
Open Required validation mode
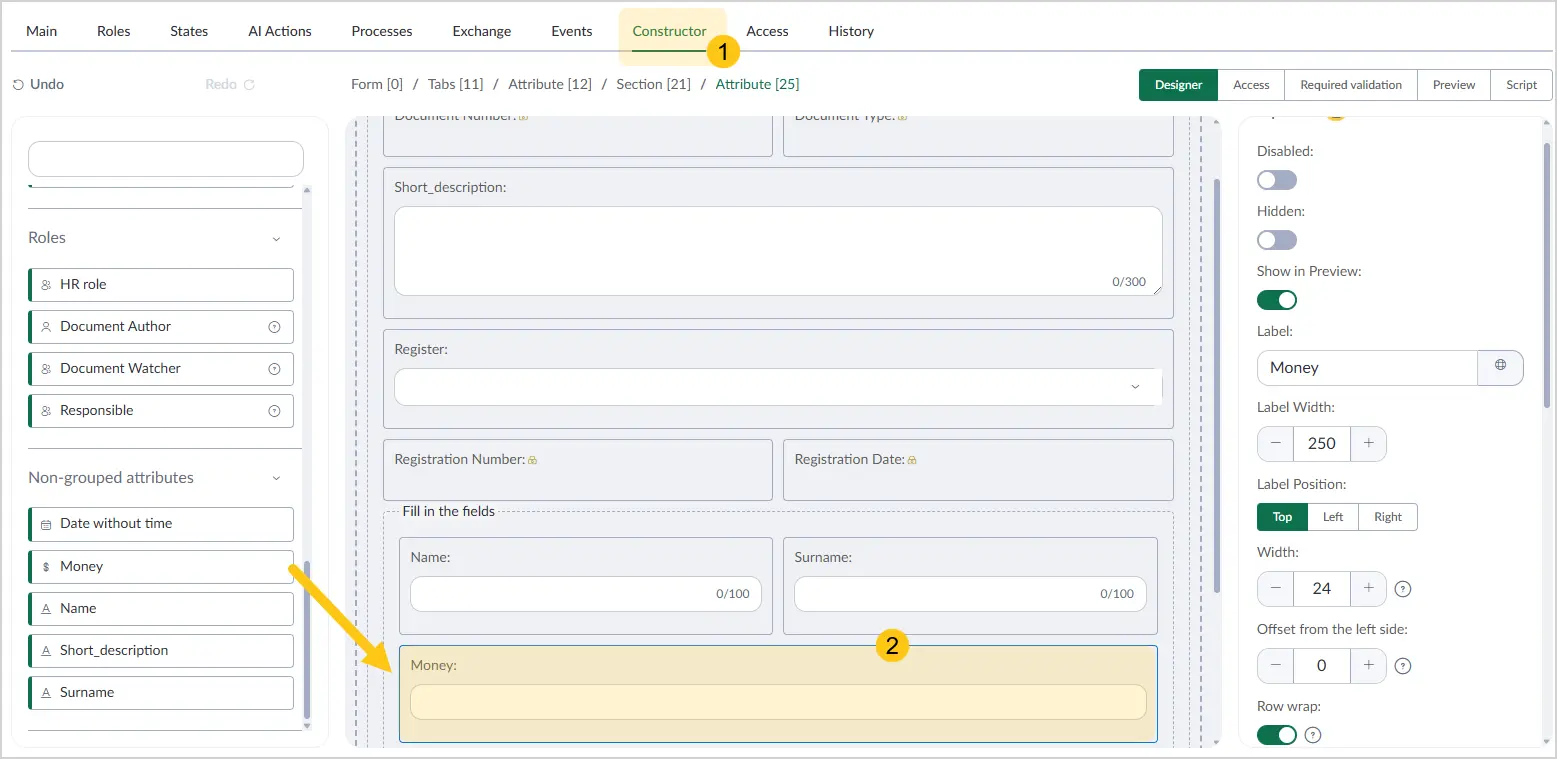(x=1351, y=85)
